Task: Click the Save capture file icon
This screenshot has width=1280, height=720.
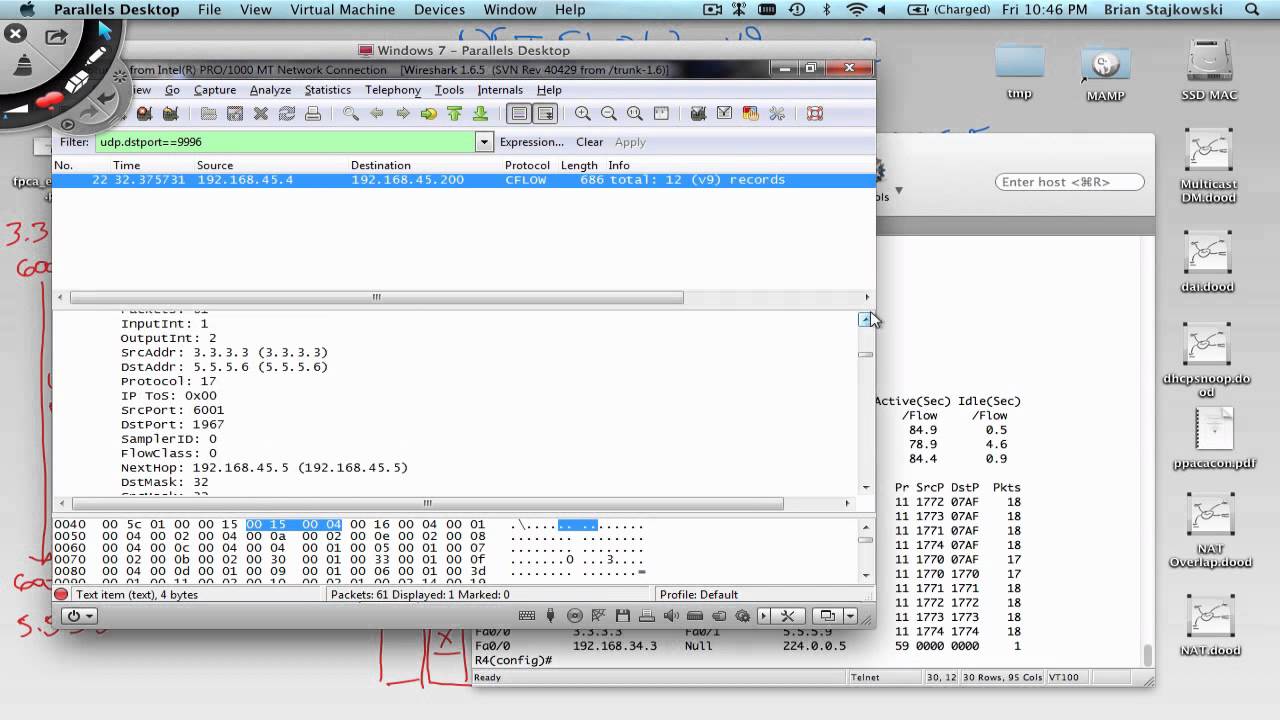Action: (234, 114)
